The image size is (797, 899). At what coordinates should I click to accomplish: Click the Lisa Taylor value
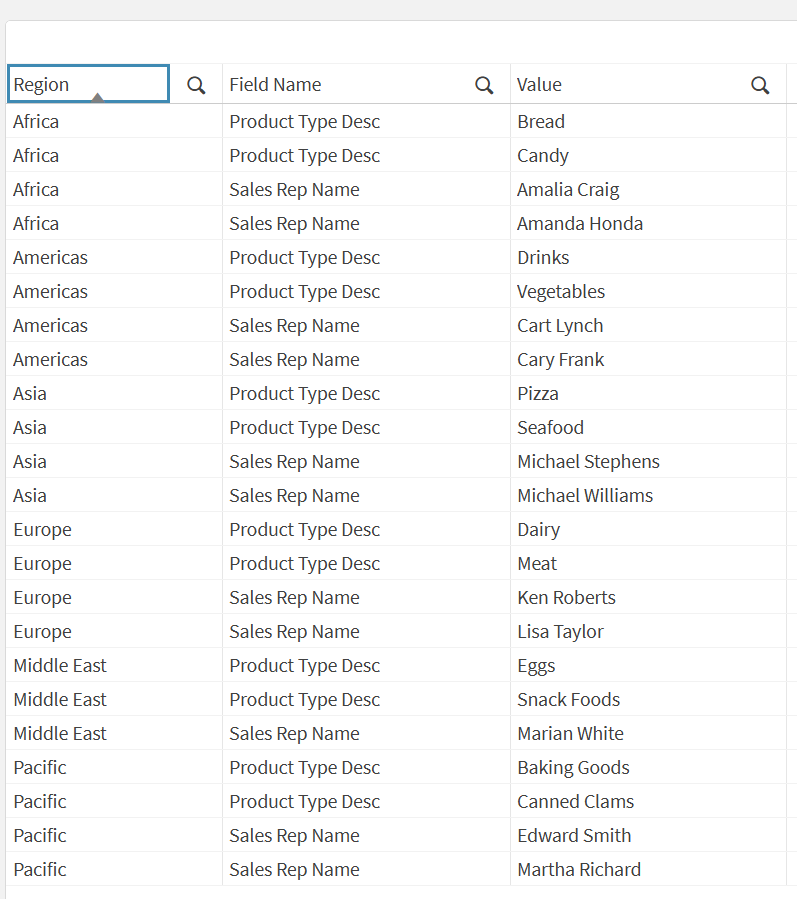(x=560, y=632)
